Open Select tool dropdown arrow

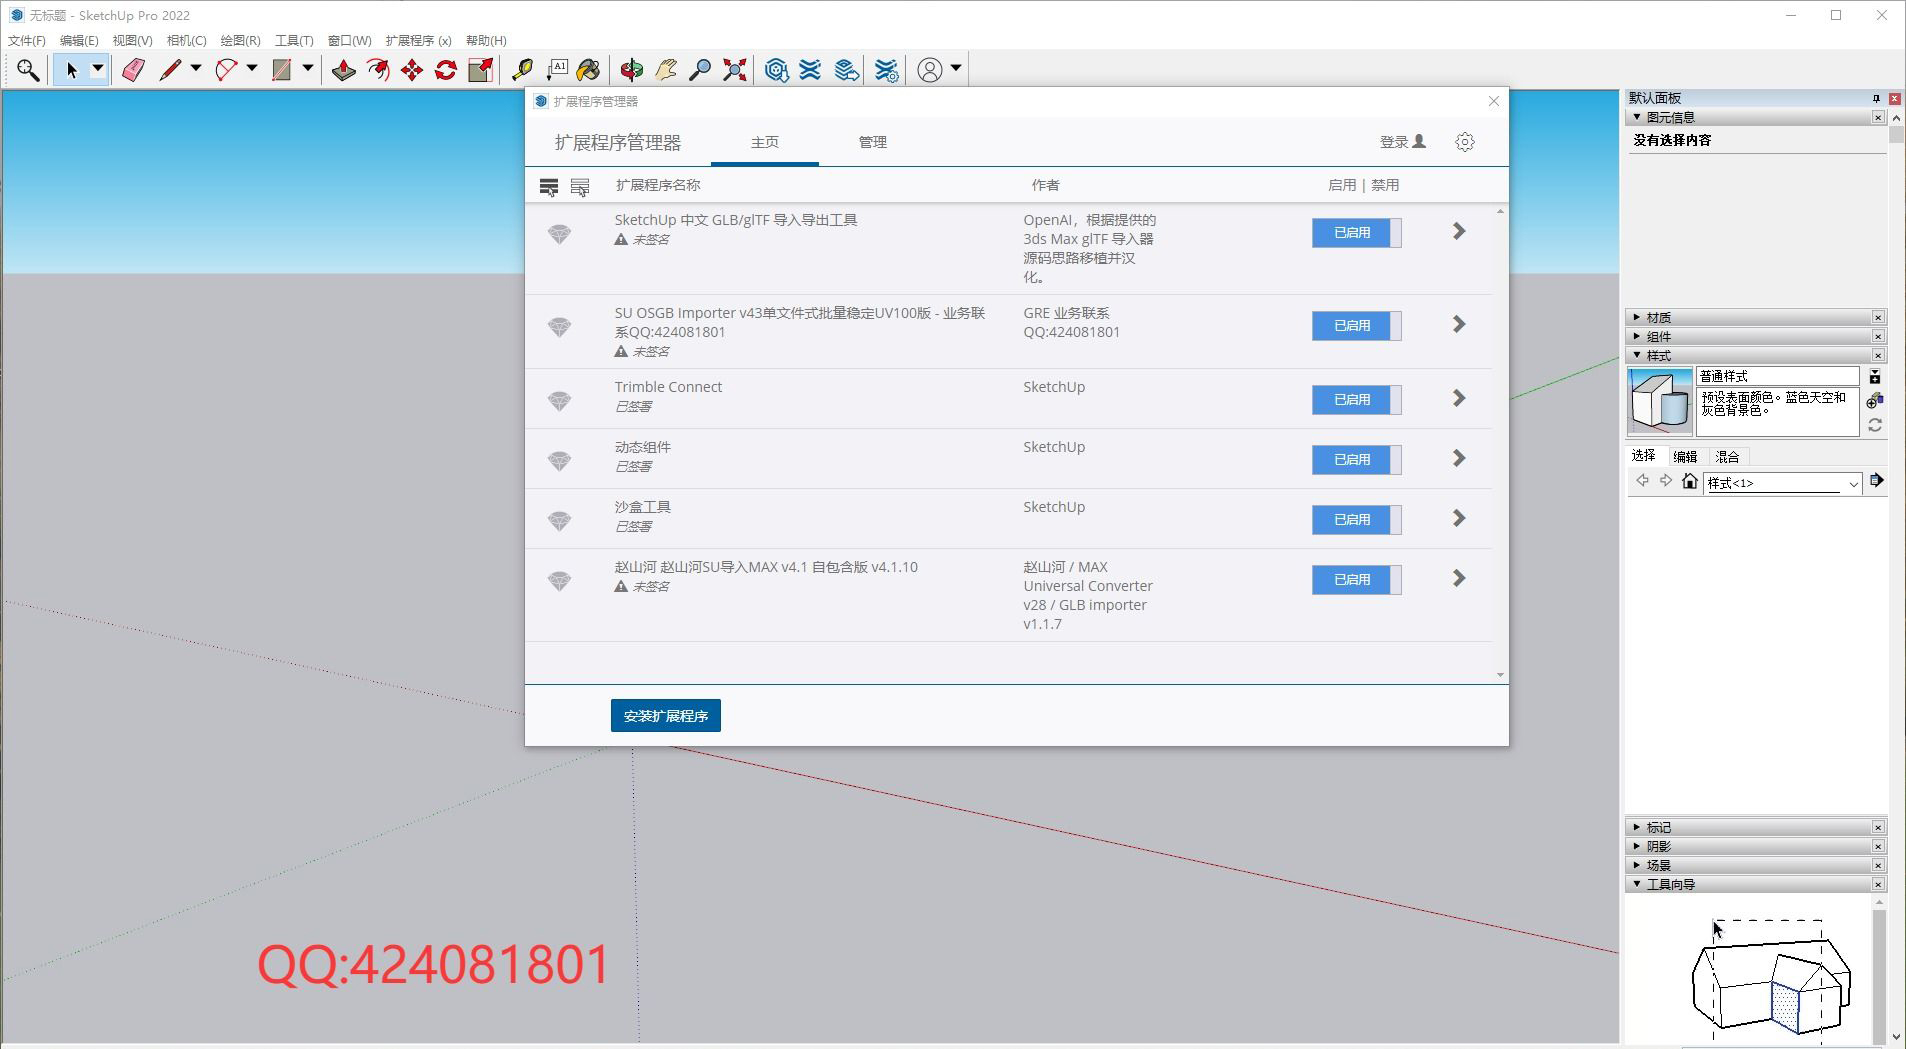[98, 70]
